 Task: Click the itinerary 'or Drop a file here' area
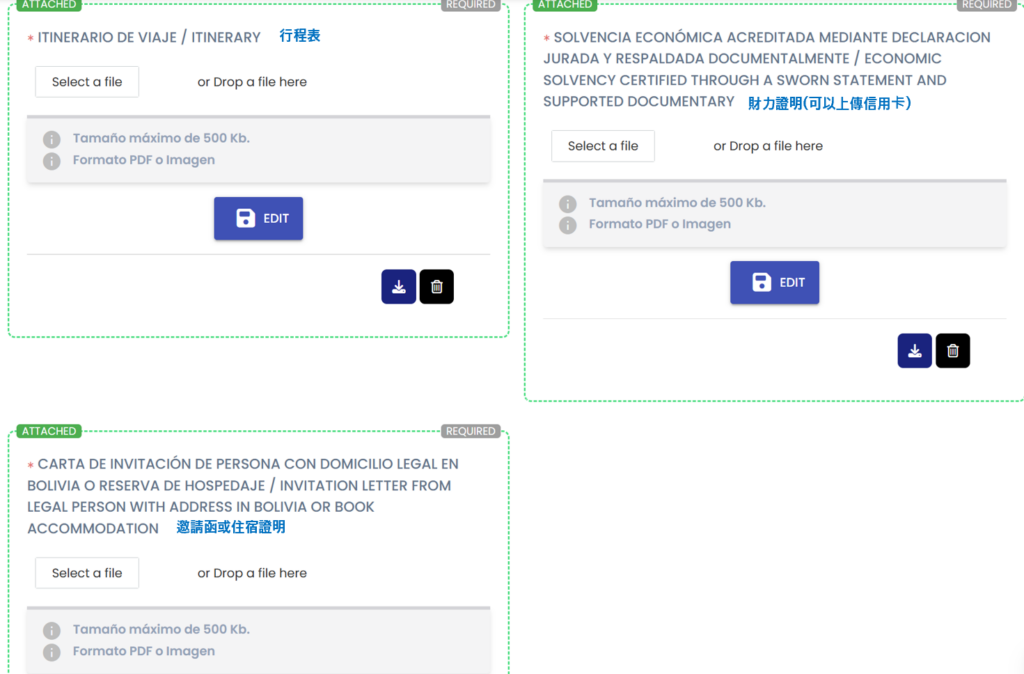click(x=252, y=82)
